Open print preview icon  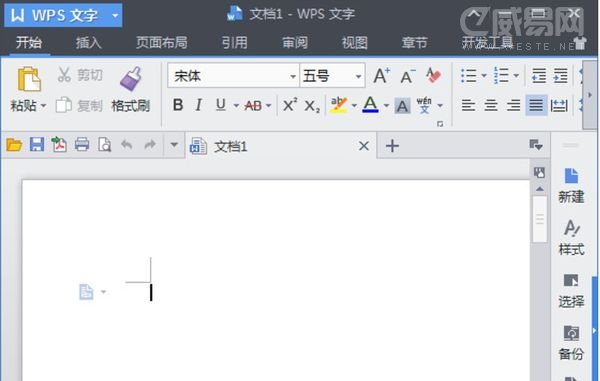[x=104, y=145]
